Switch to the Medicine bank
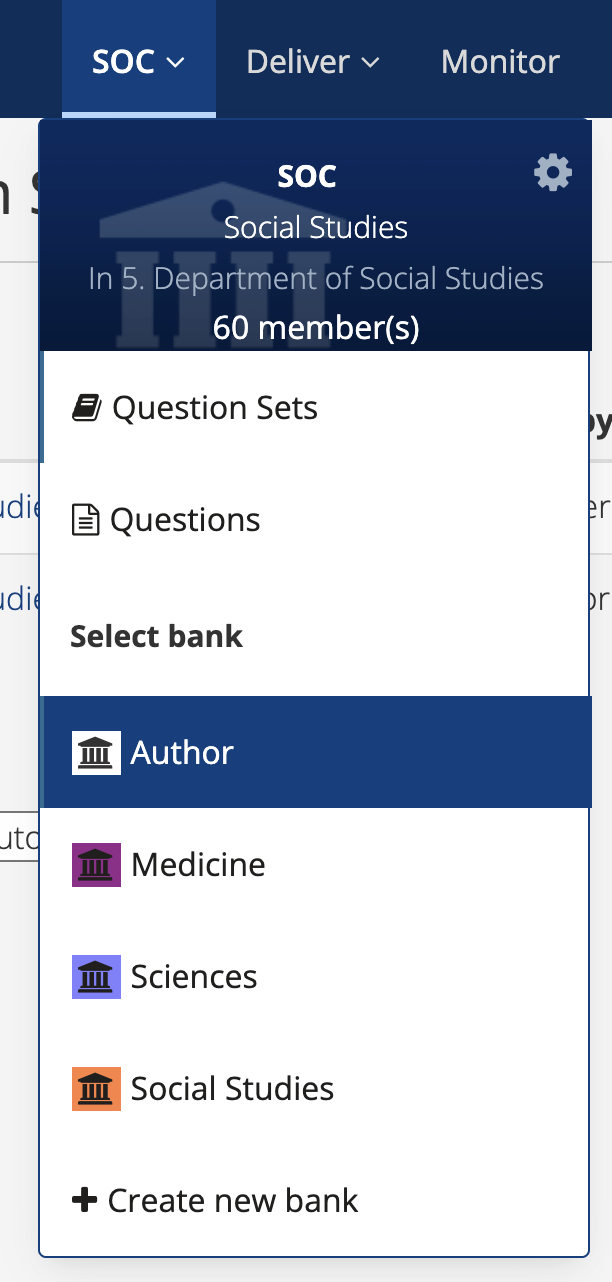This screenshot has height=1282, width=612. (x=315, y=864)
